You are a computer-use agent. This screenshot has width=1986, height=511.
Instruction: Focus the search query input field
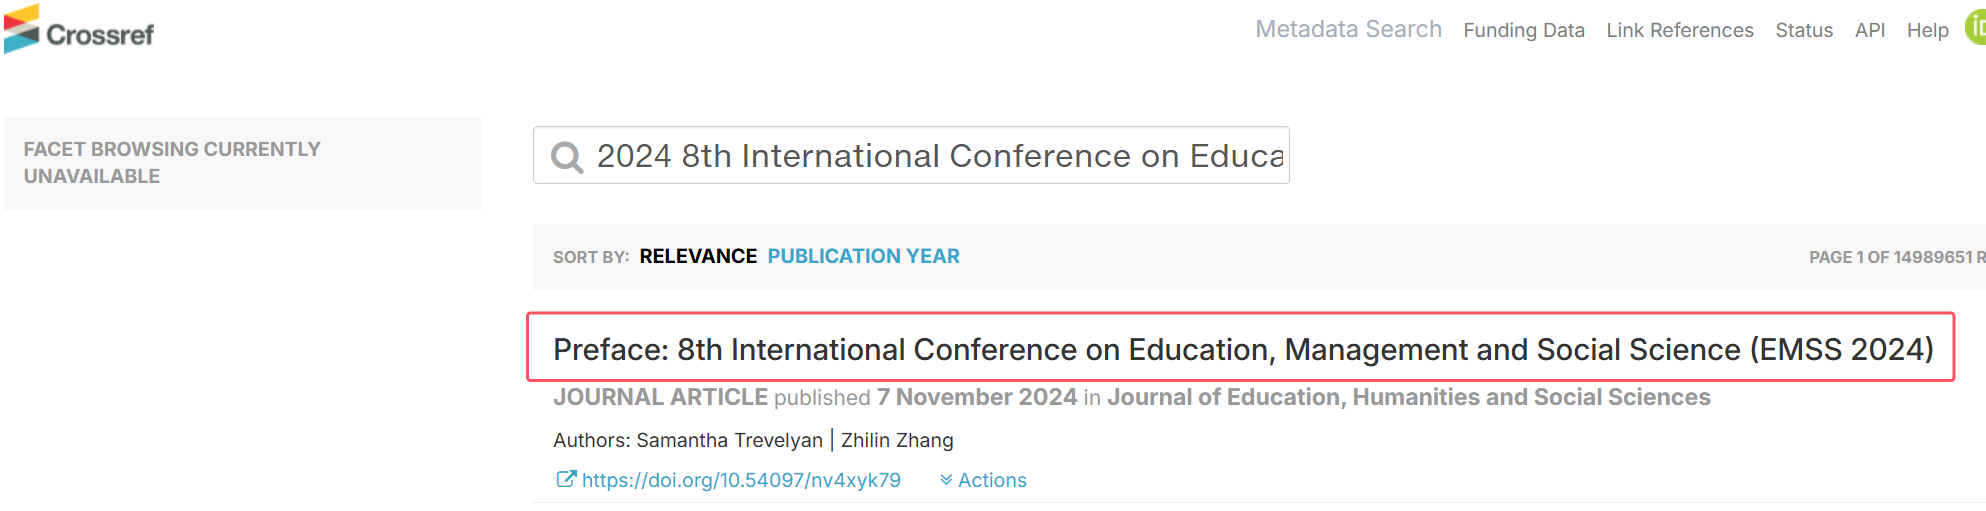point(911,155)
